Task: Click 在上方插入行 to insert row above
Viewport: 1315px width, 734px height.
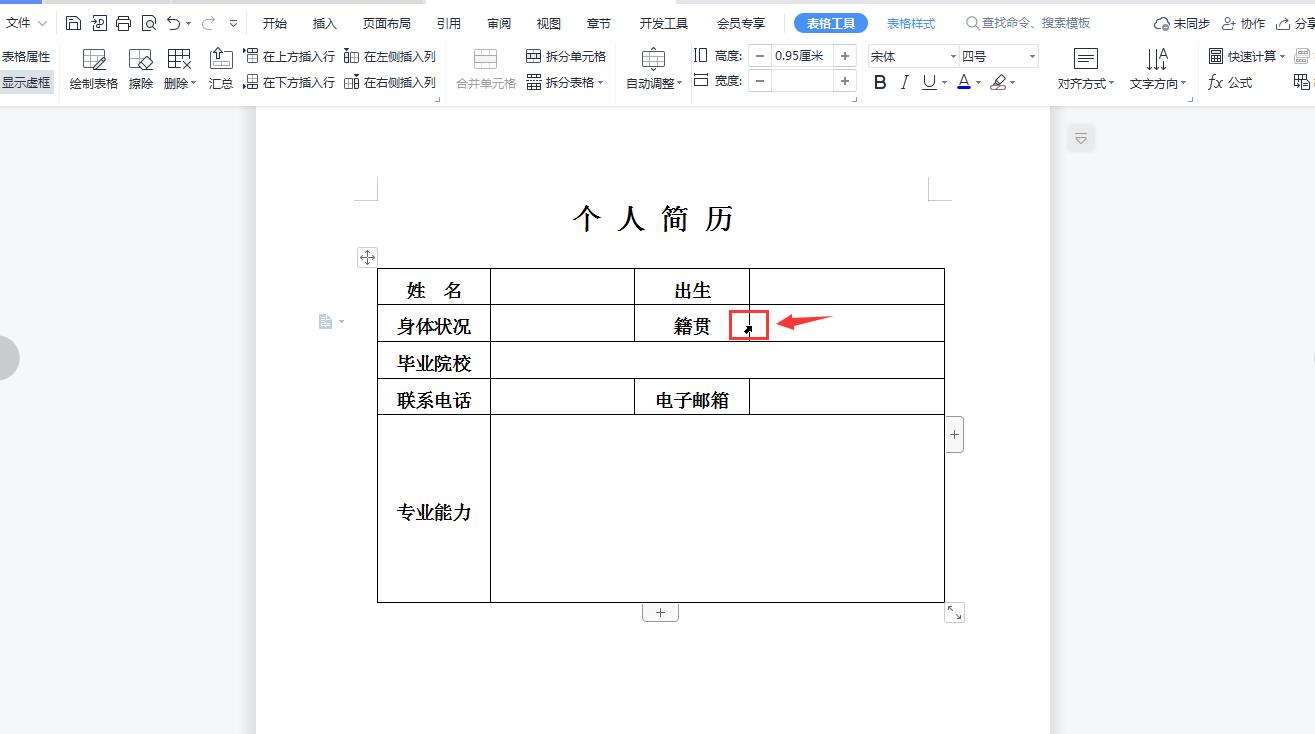Action: [290, 56]
